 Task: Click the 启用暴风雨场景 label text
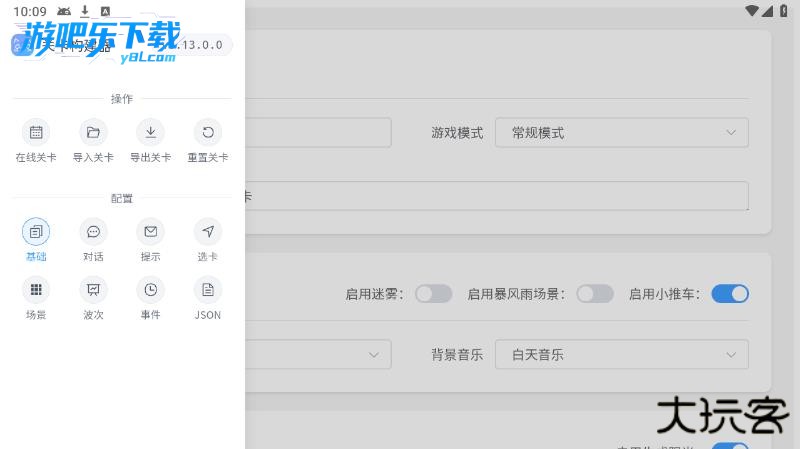pyautogui.click(x=516, y=294)
